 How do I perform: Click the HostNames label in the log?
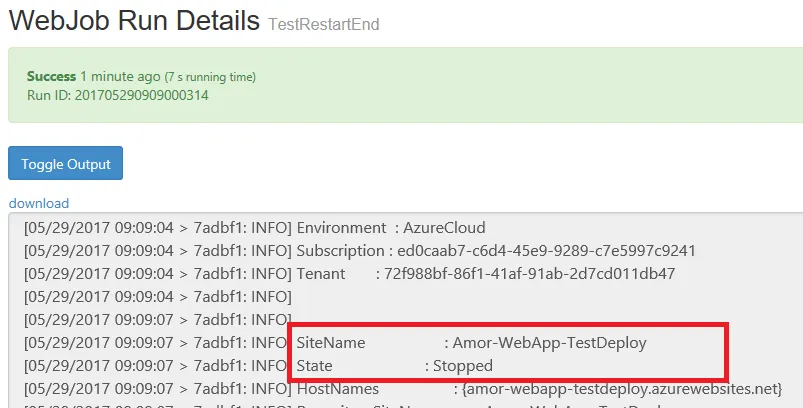pos(338,388)
